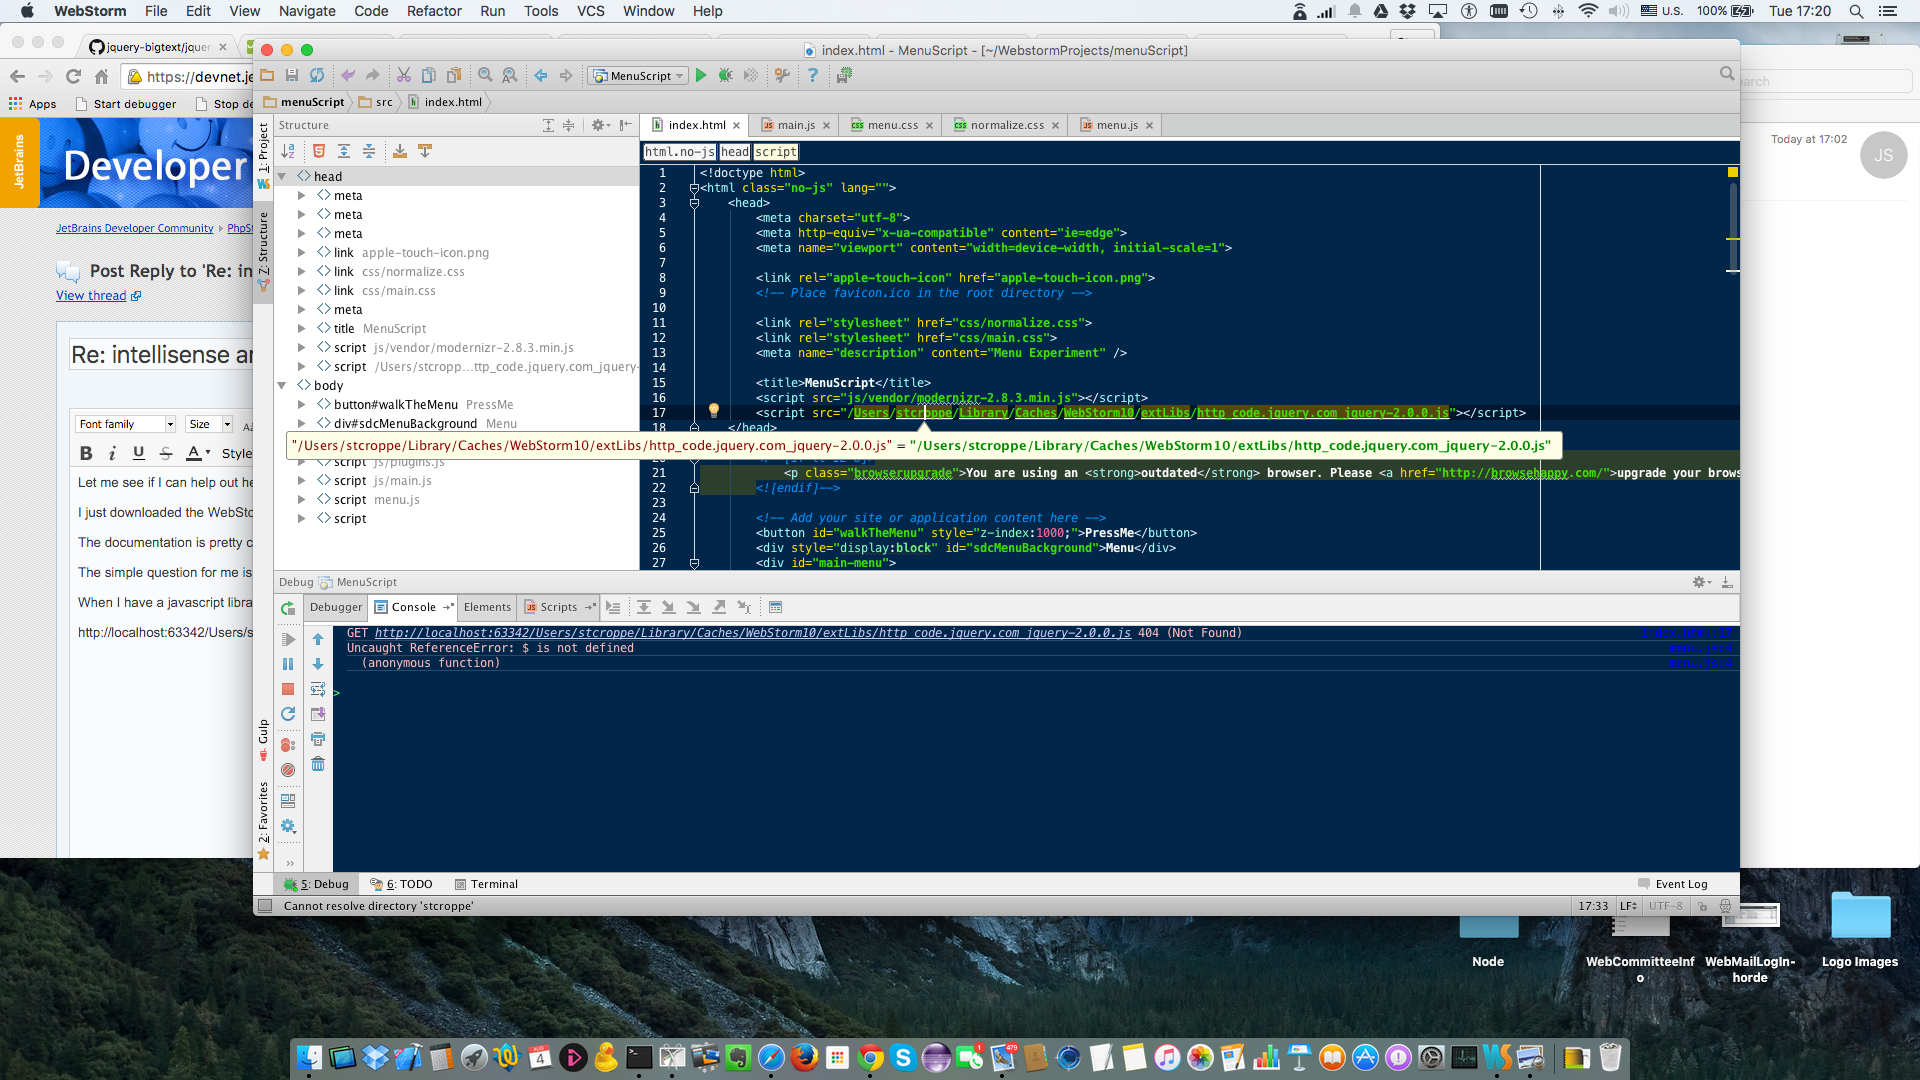
Task: Expand the title MenuScript tree node
Action: (301, 328)
